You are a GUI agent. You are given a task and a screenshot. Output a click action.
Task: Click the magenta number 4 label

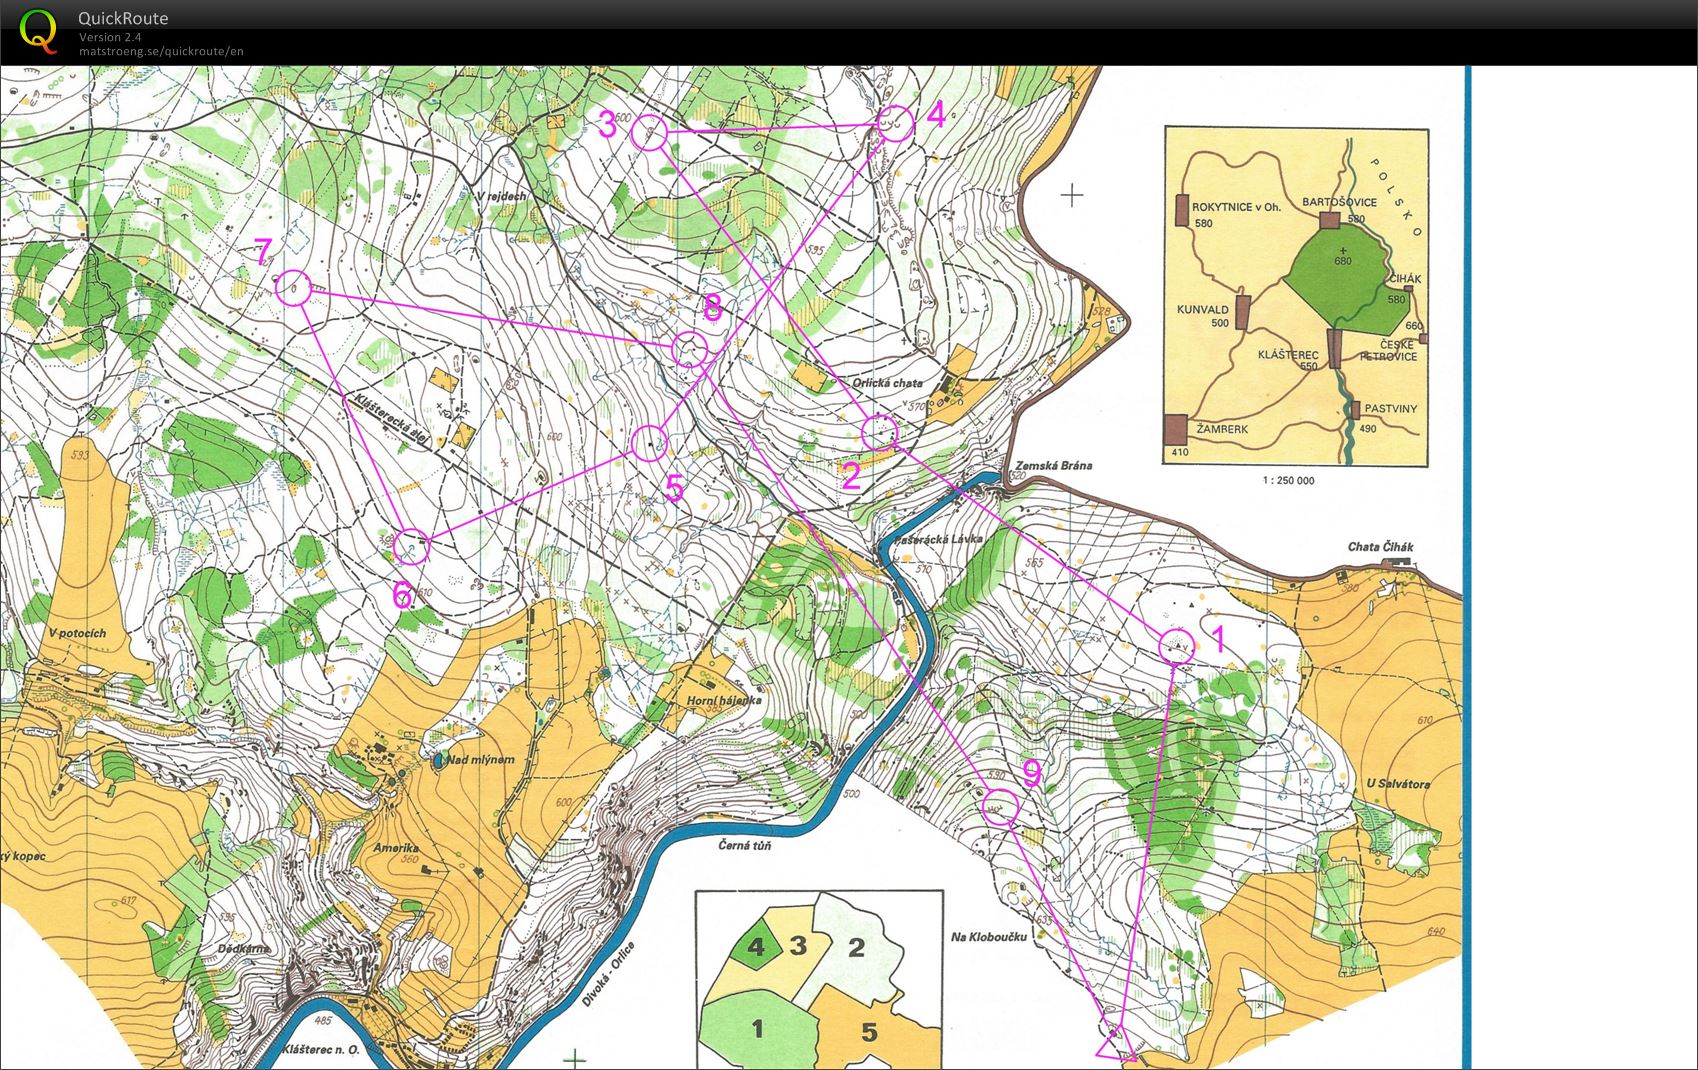(935, 115)
